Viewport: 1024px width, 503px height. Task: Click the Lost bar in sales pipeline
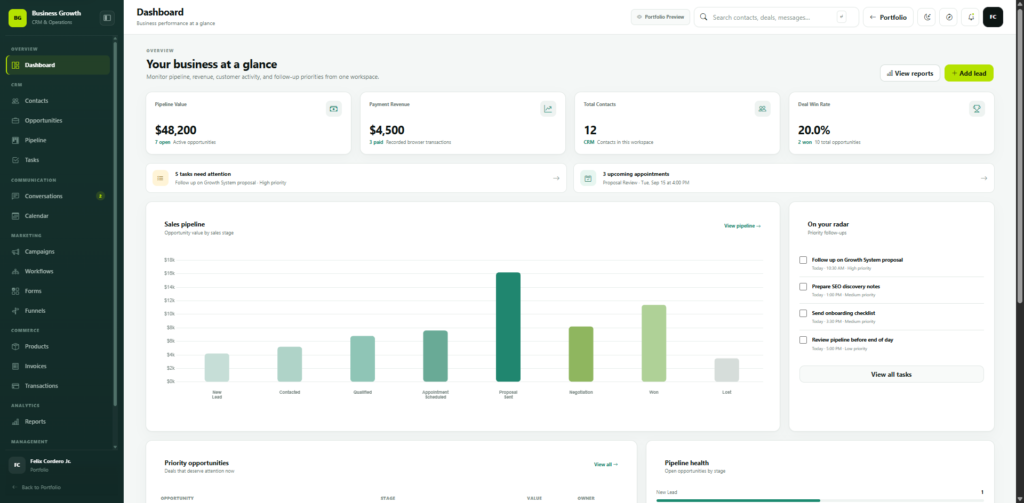727,370
